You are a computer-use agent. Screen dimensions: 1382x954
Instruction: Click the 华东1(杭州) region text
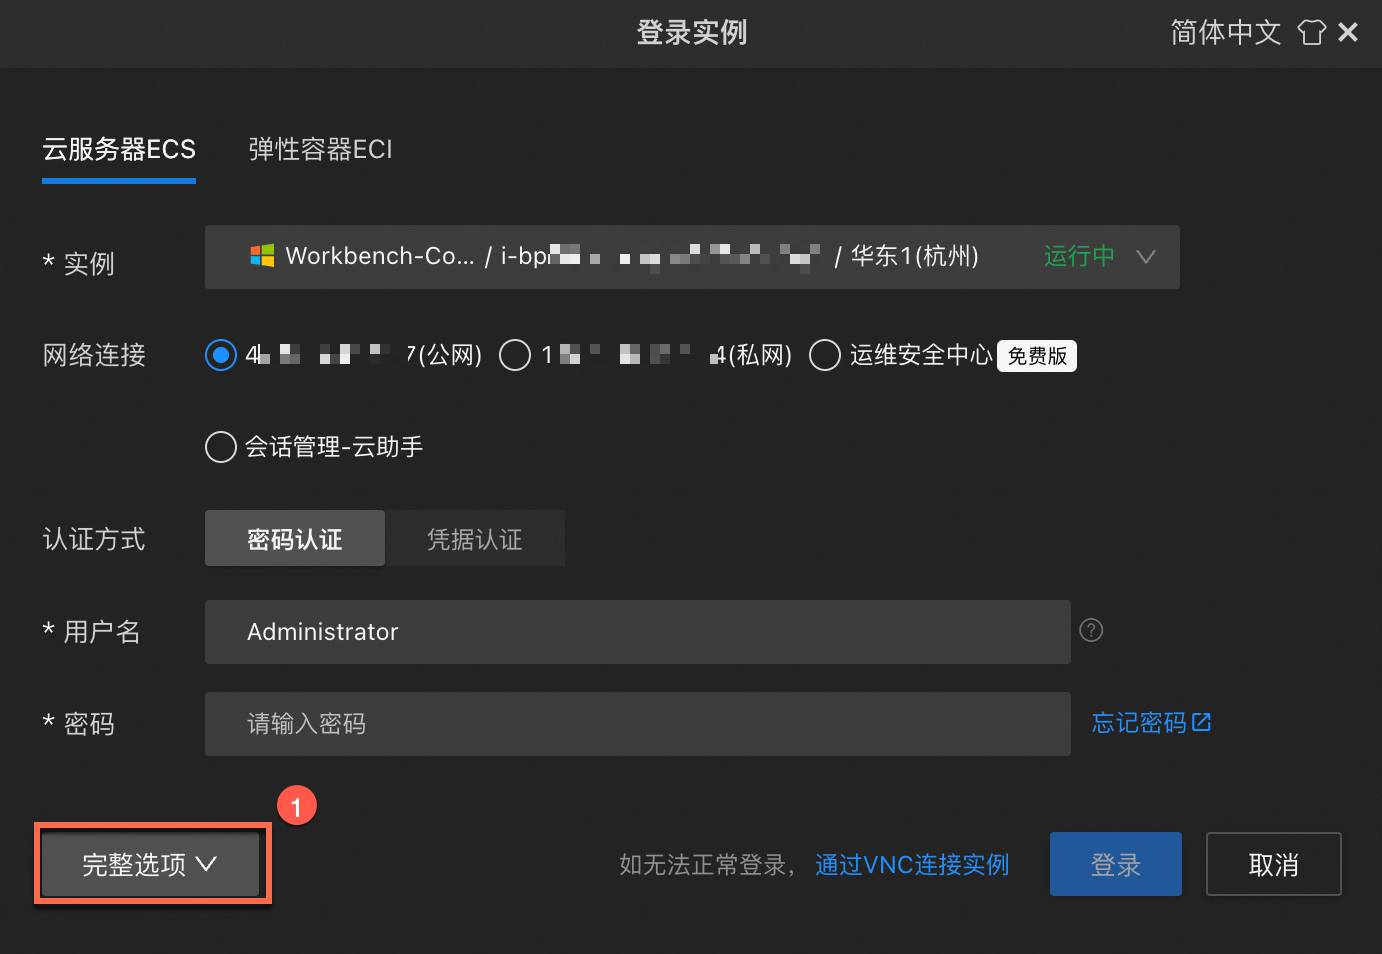915,256
